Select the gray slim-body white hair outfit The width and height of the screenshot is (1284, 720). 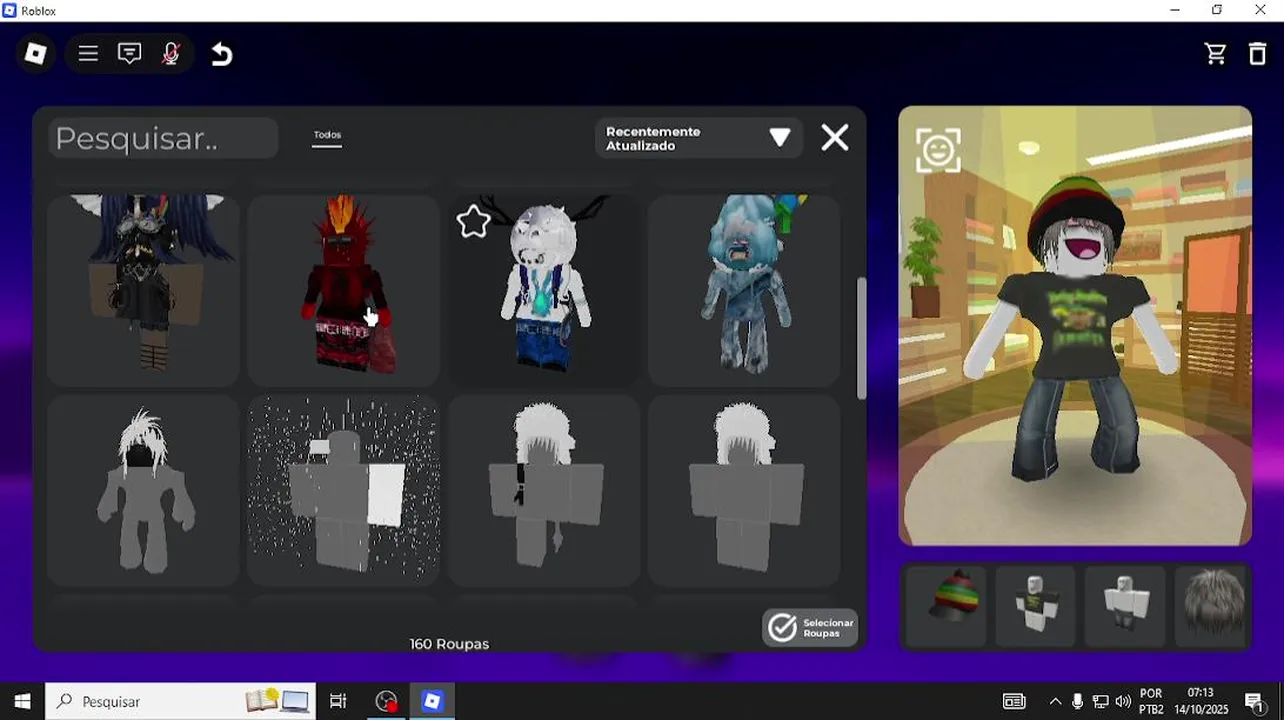tap(143, 490)
